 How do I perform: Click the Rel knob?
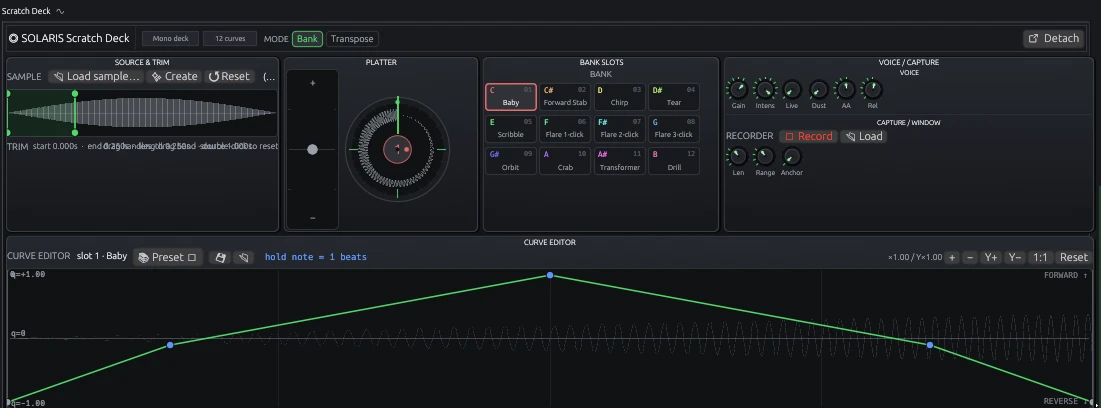tap(872, 90)
